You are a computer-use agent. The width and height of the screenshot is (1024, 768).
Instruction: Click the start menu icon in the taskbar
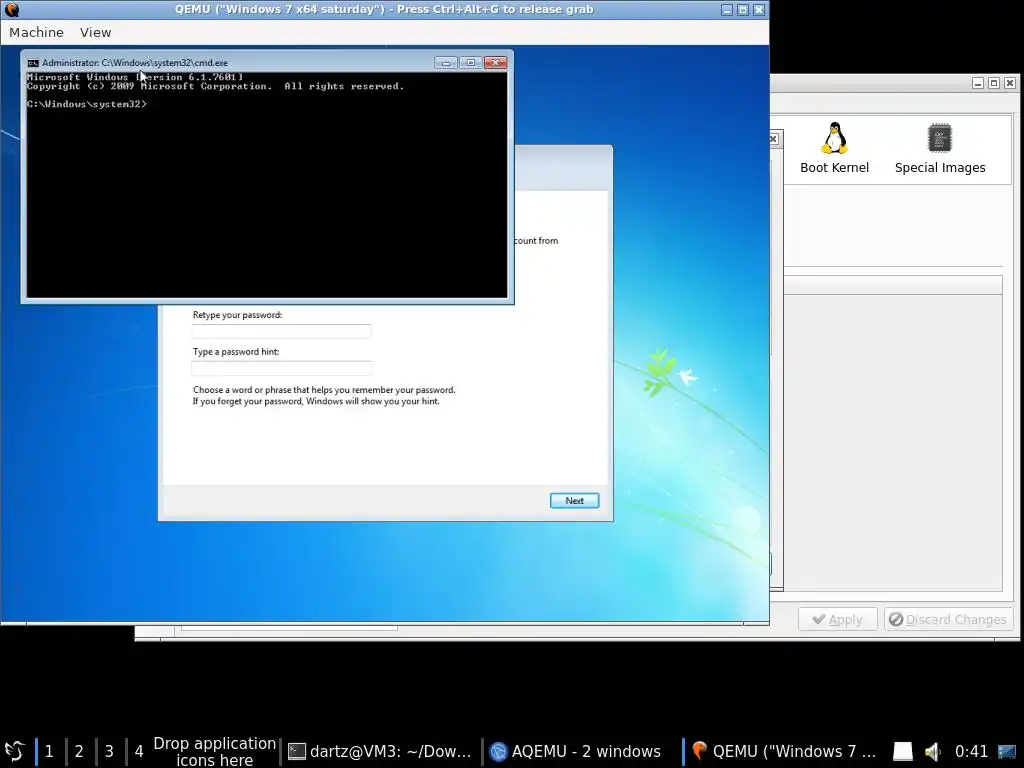coord(14,751)
